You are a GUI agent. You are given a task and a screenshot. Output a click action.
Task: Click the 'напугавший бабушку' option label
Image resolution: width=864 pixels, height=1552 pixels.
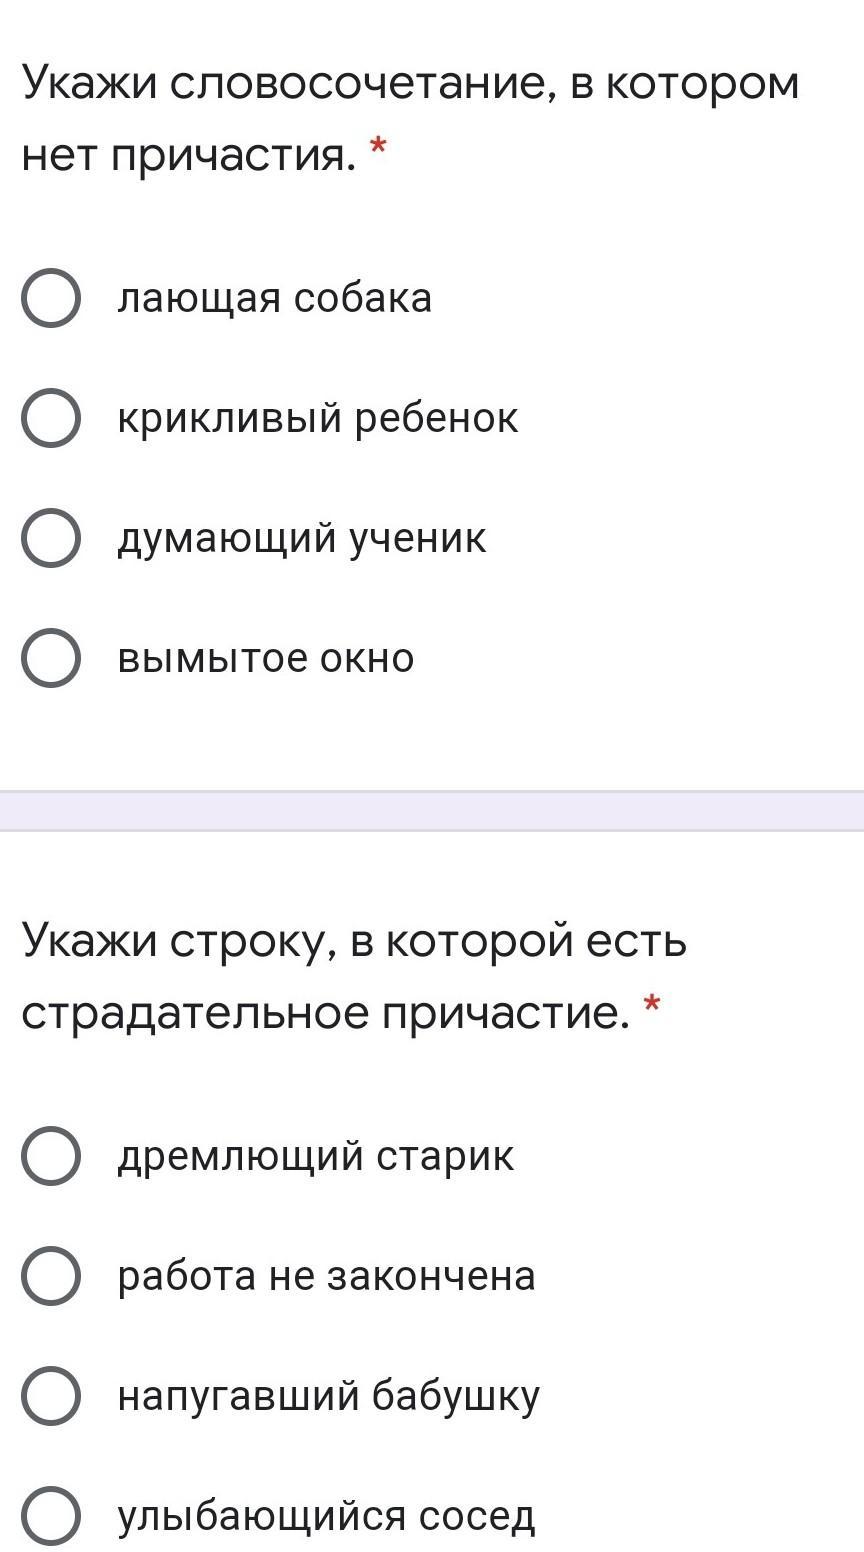click(329, 1397)
